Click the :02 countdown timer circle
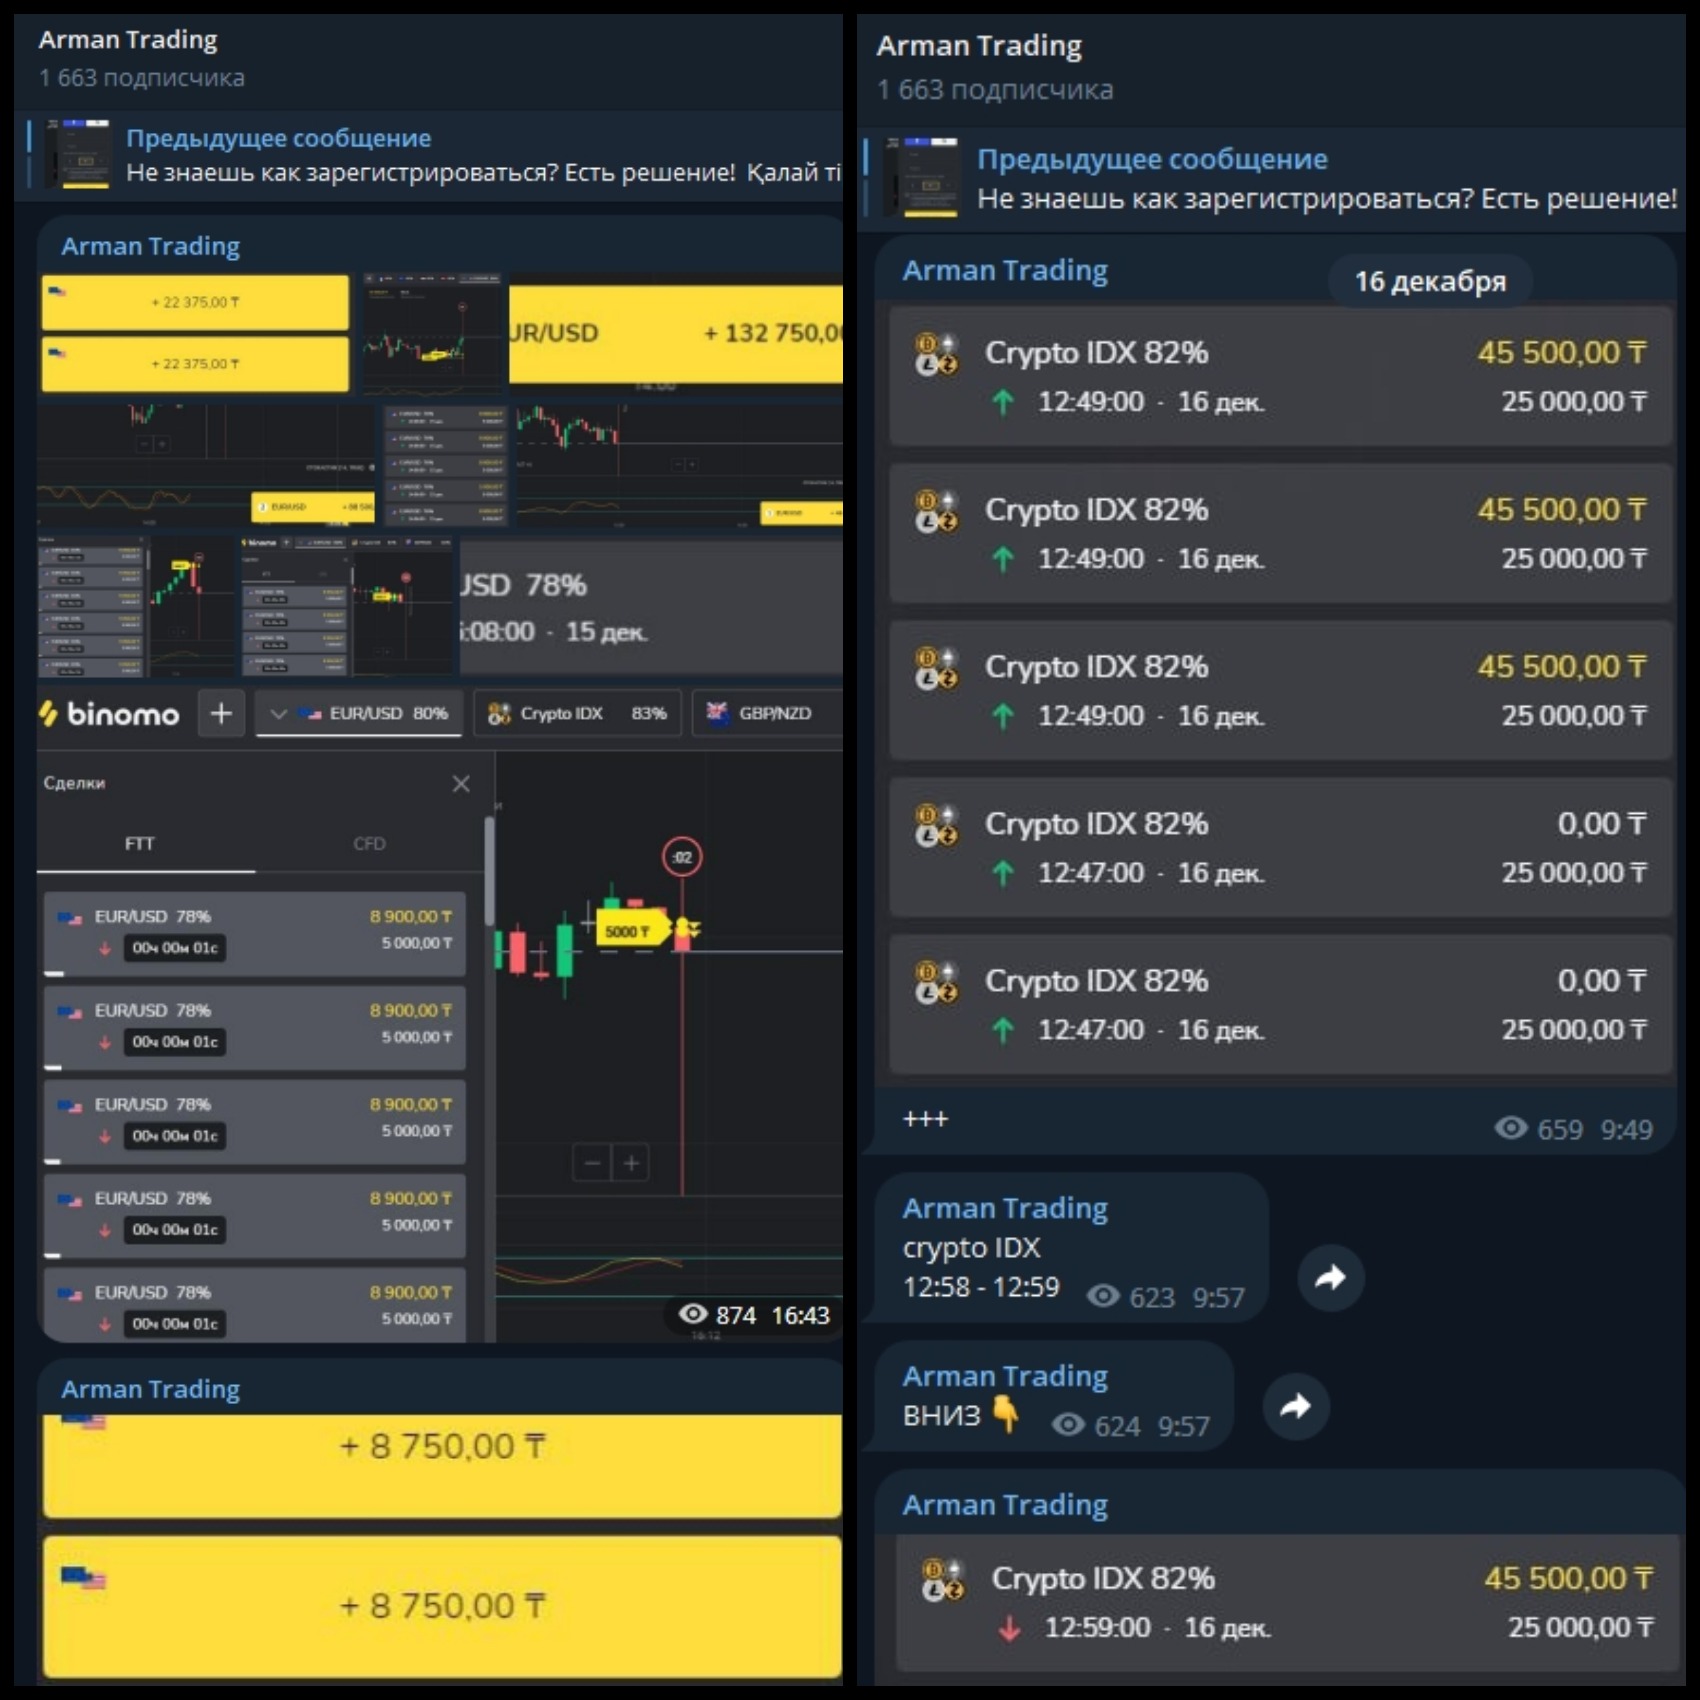This screenshot has width=1700, height=1700. tap(682, 857)
